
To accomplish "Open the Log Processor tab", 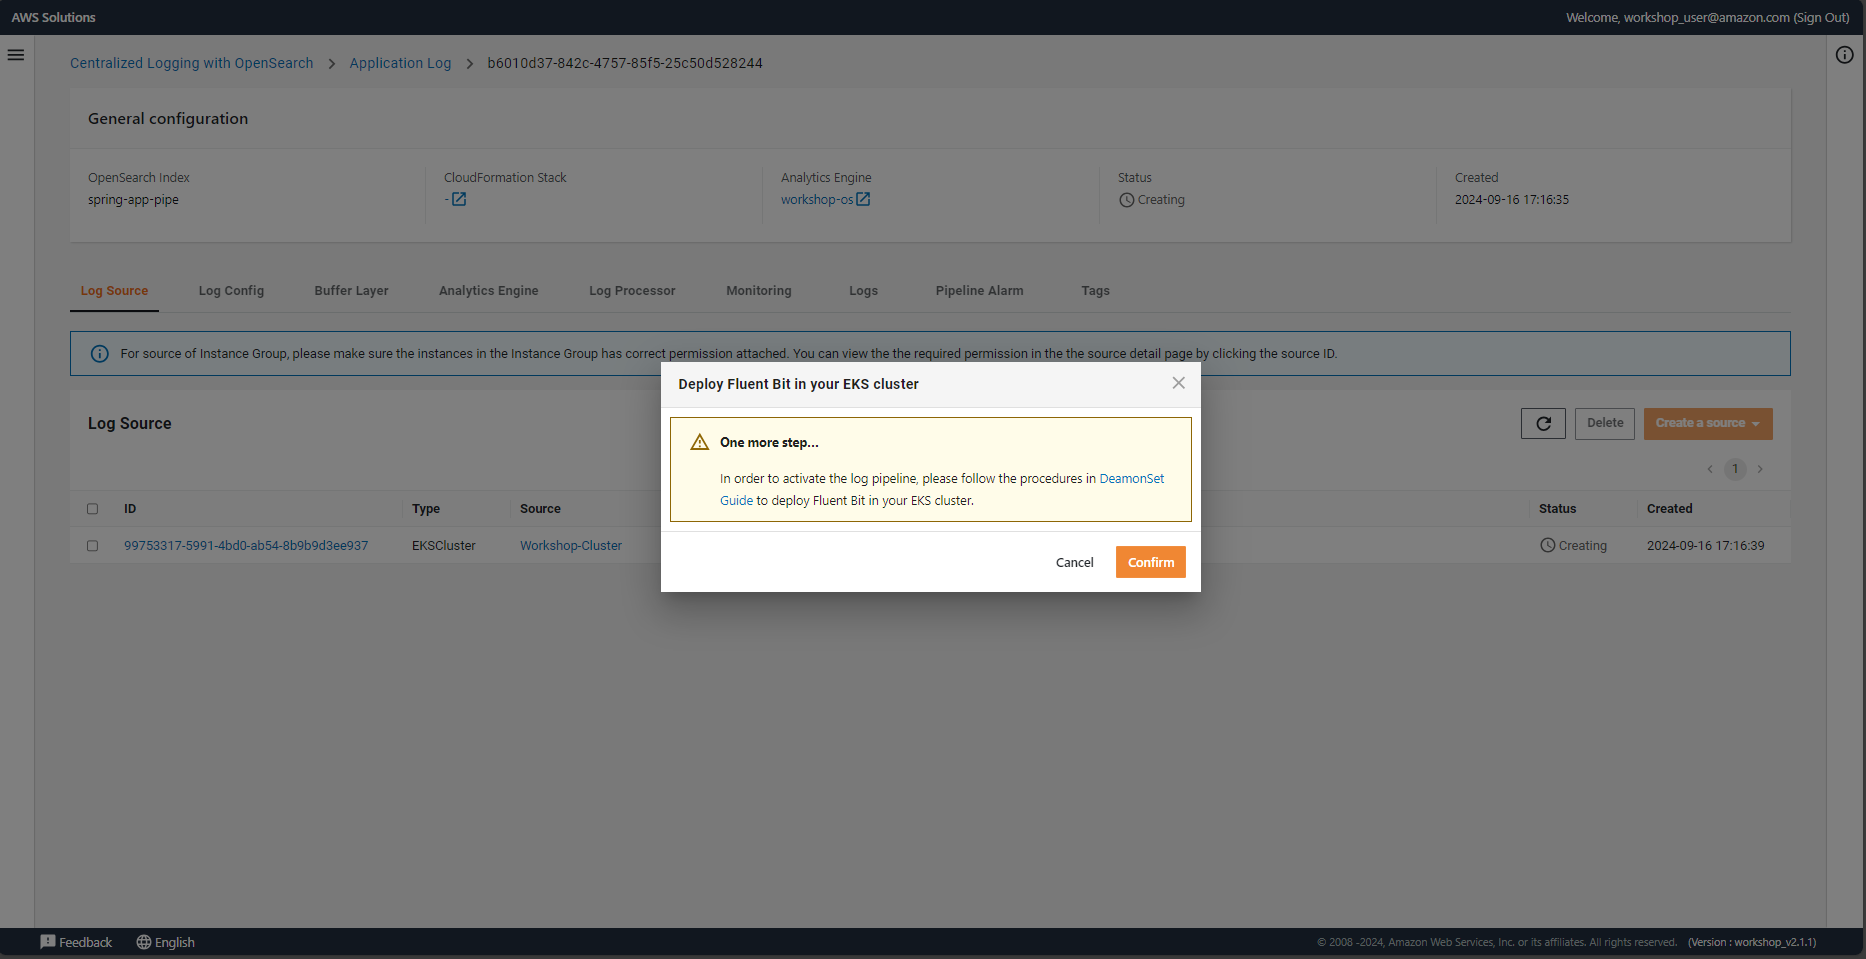I will pyautogui.click(x=632, y=291).
